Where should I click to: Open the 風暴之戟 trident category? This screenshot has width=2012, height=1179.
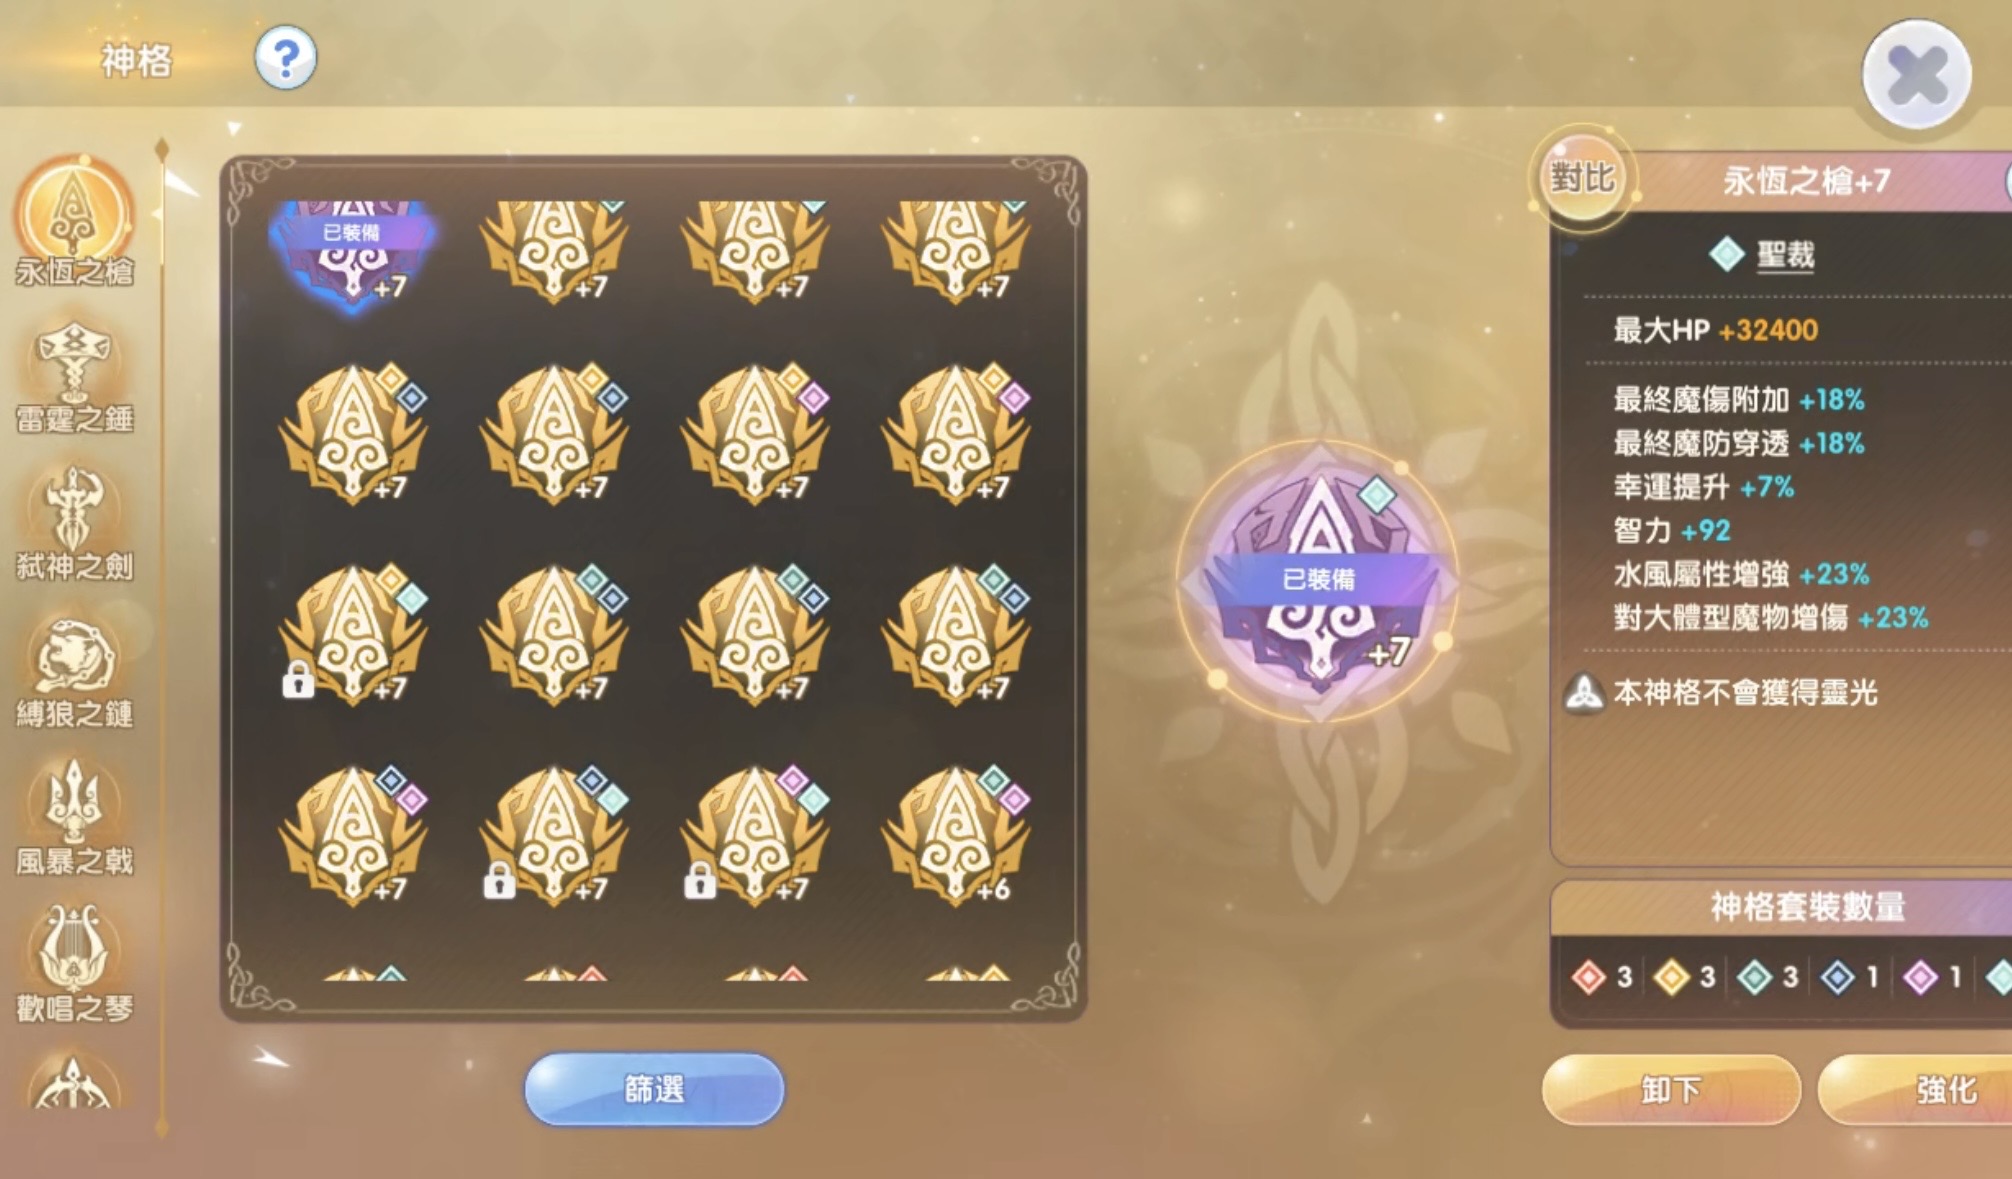pos(74,818)
